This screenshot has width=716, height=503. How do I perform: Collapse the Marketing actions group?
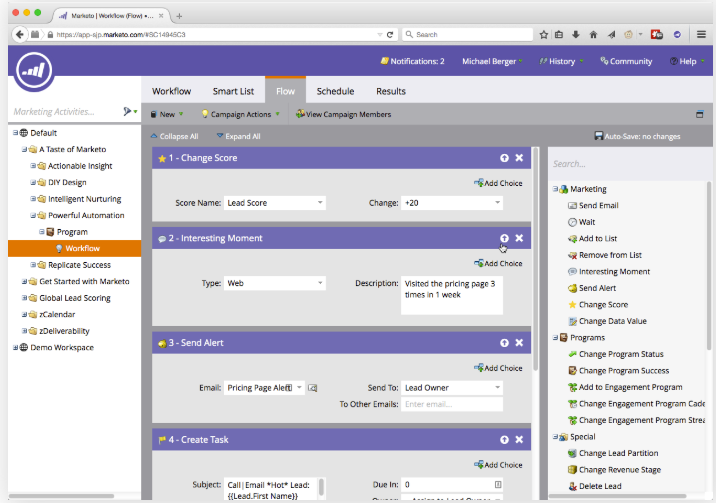tap(554, 189)
